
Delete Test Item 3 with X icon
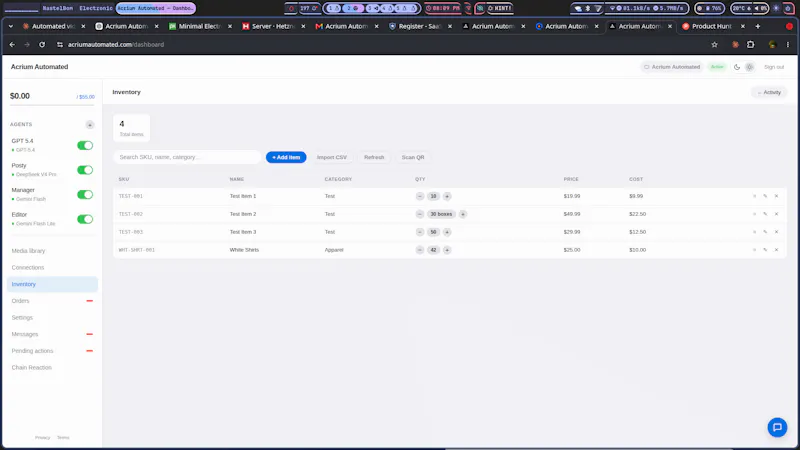tap(777, 232)
